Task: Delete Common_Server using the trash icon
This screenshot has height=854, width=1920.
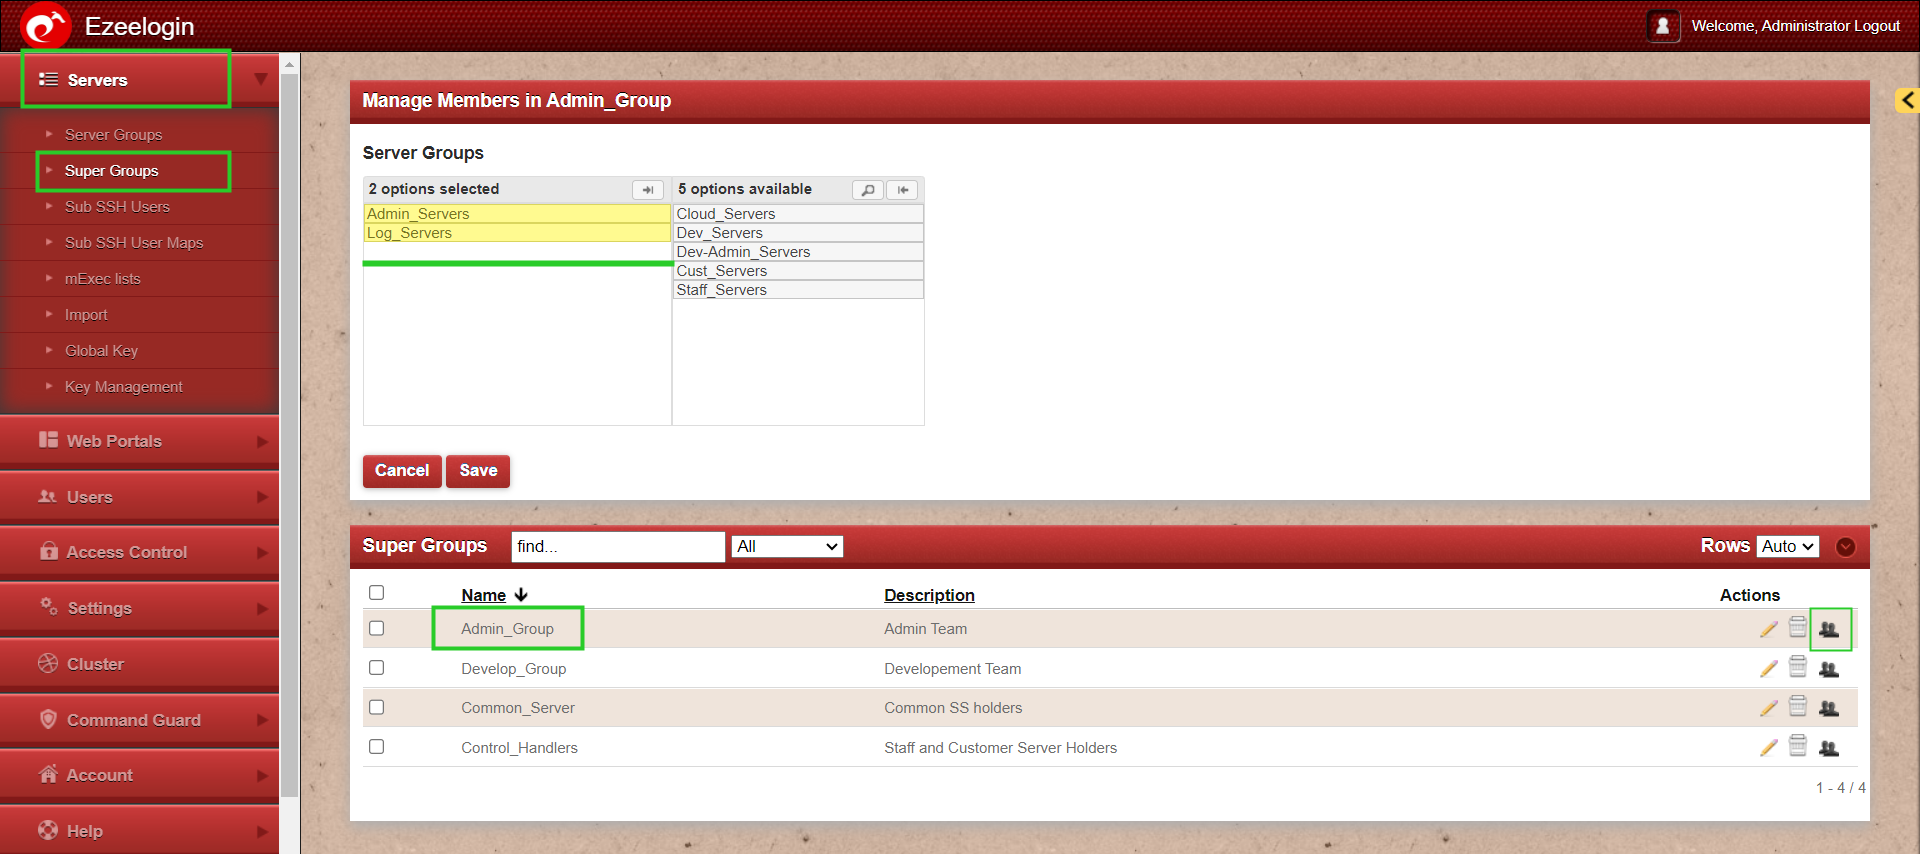Action: pos(1798,706)
